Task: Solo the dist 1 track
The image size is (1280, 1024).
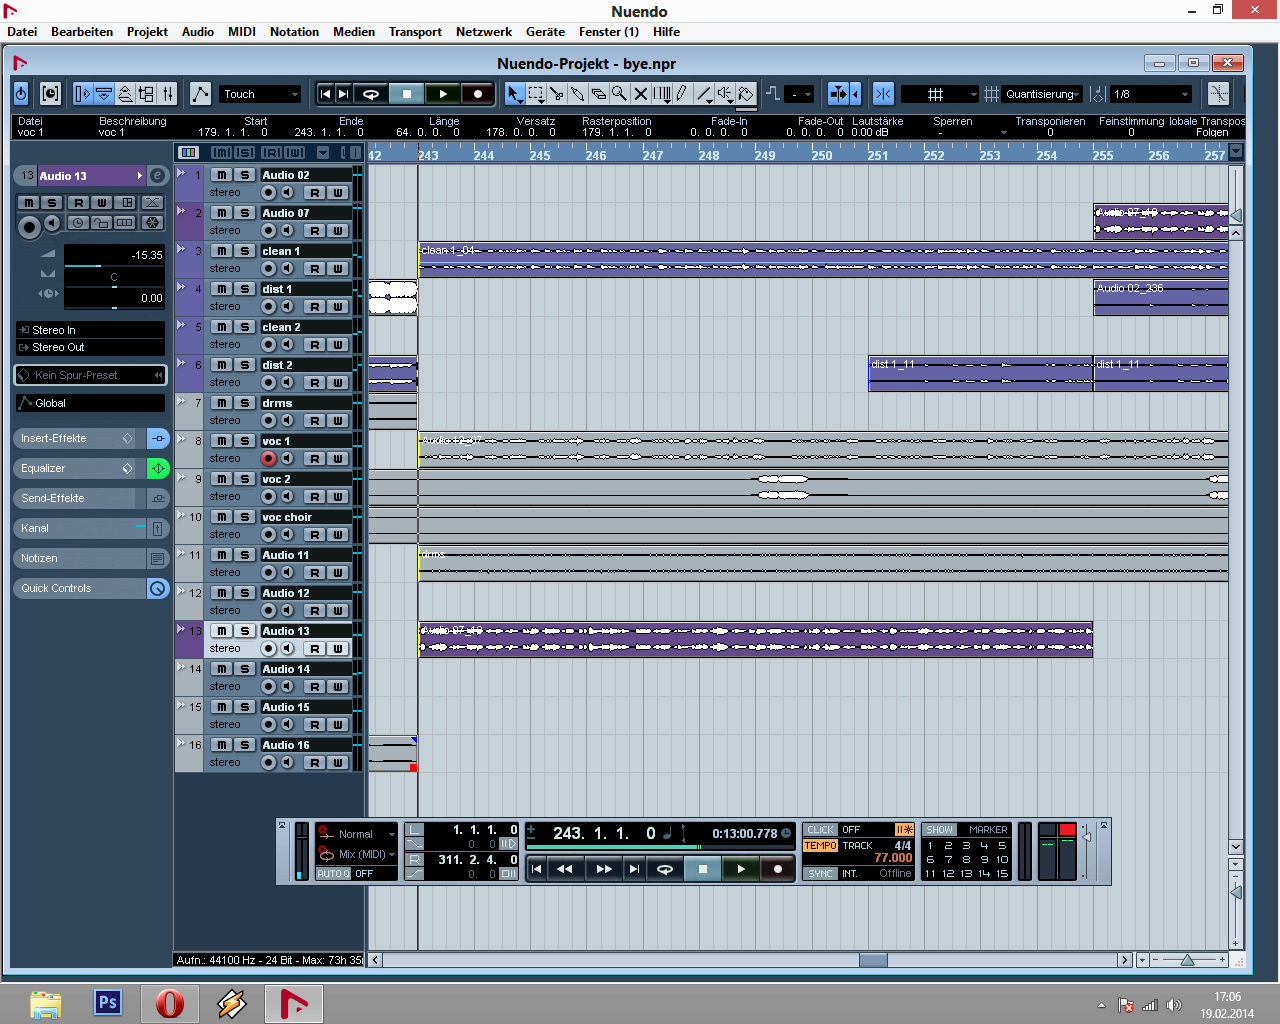Action: [x=244, y=289]
